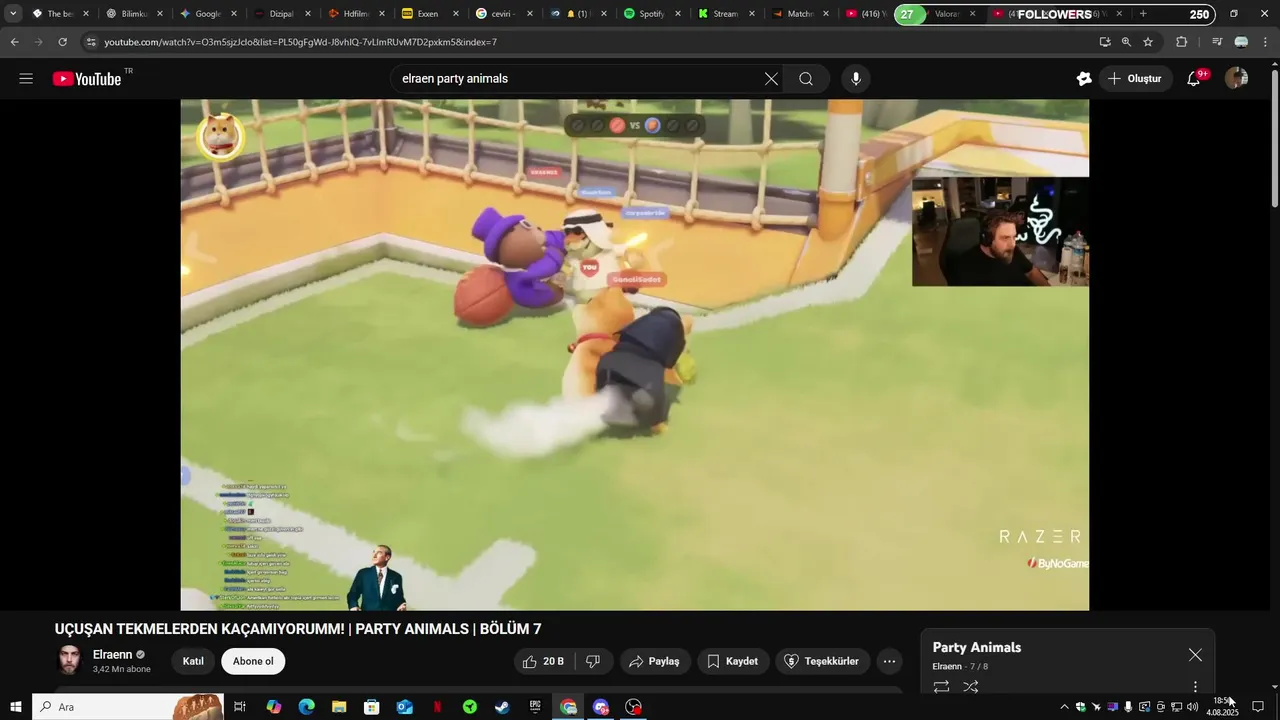Go back with the browser back arrow
This screenshot has height=720, width=1280.
[14, 42]
